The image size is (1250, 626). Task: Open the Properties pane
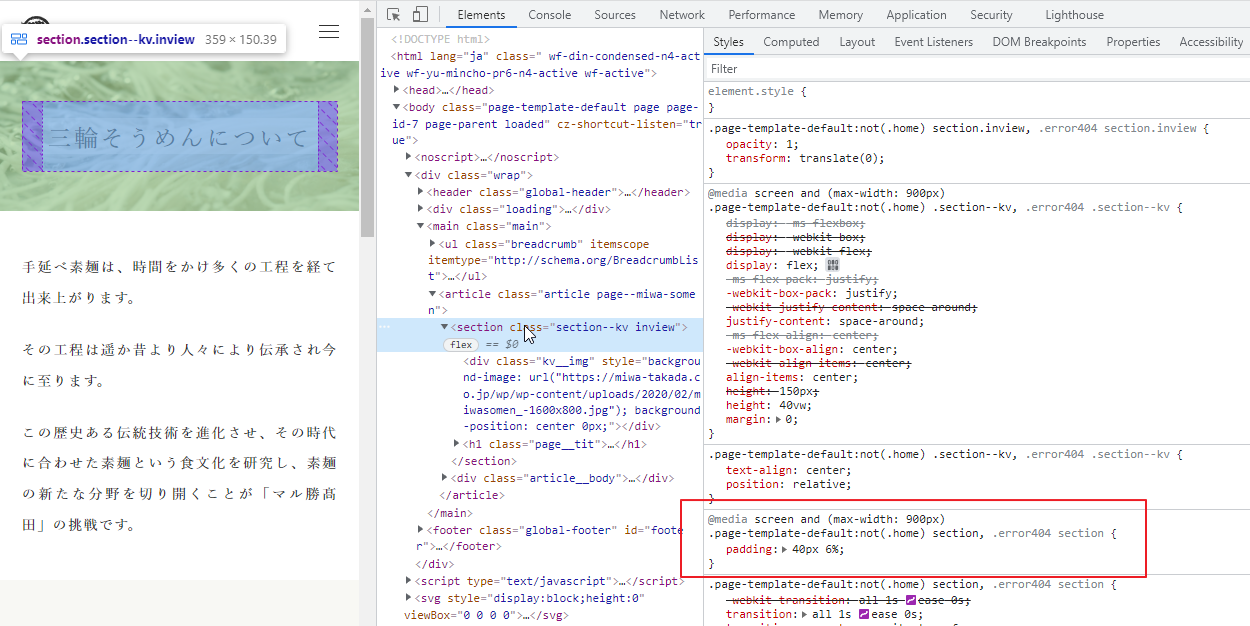pos(1133,42)
